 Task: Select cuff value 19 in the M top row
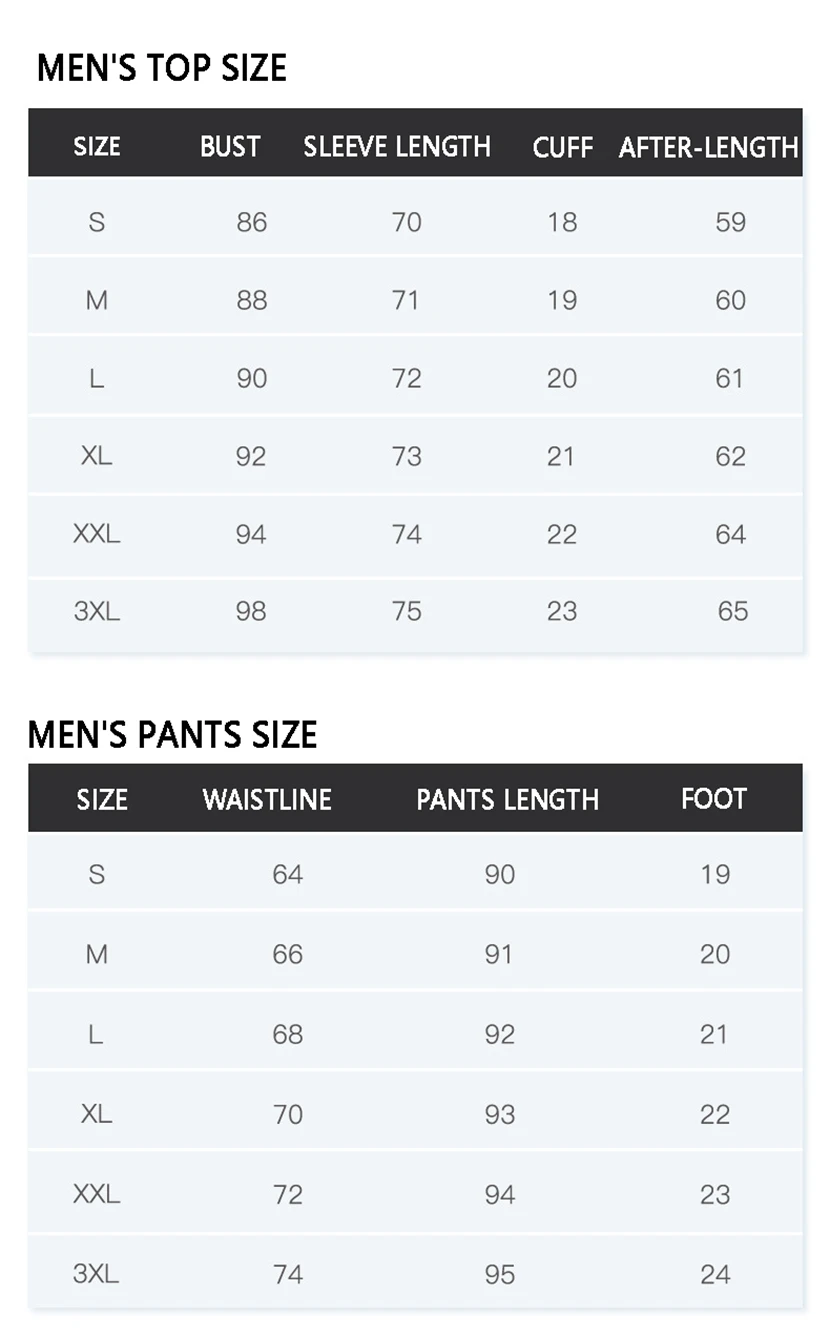point(562,300)
